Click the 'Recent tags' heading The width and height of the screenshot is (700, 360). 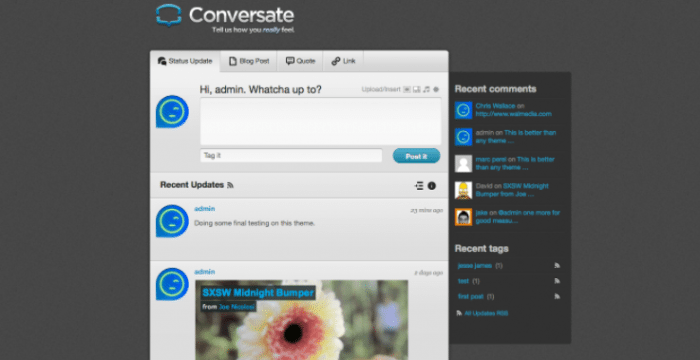tap(481, 248)
